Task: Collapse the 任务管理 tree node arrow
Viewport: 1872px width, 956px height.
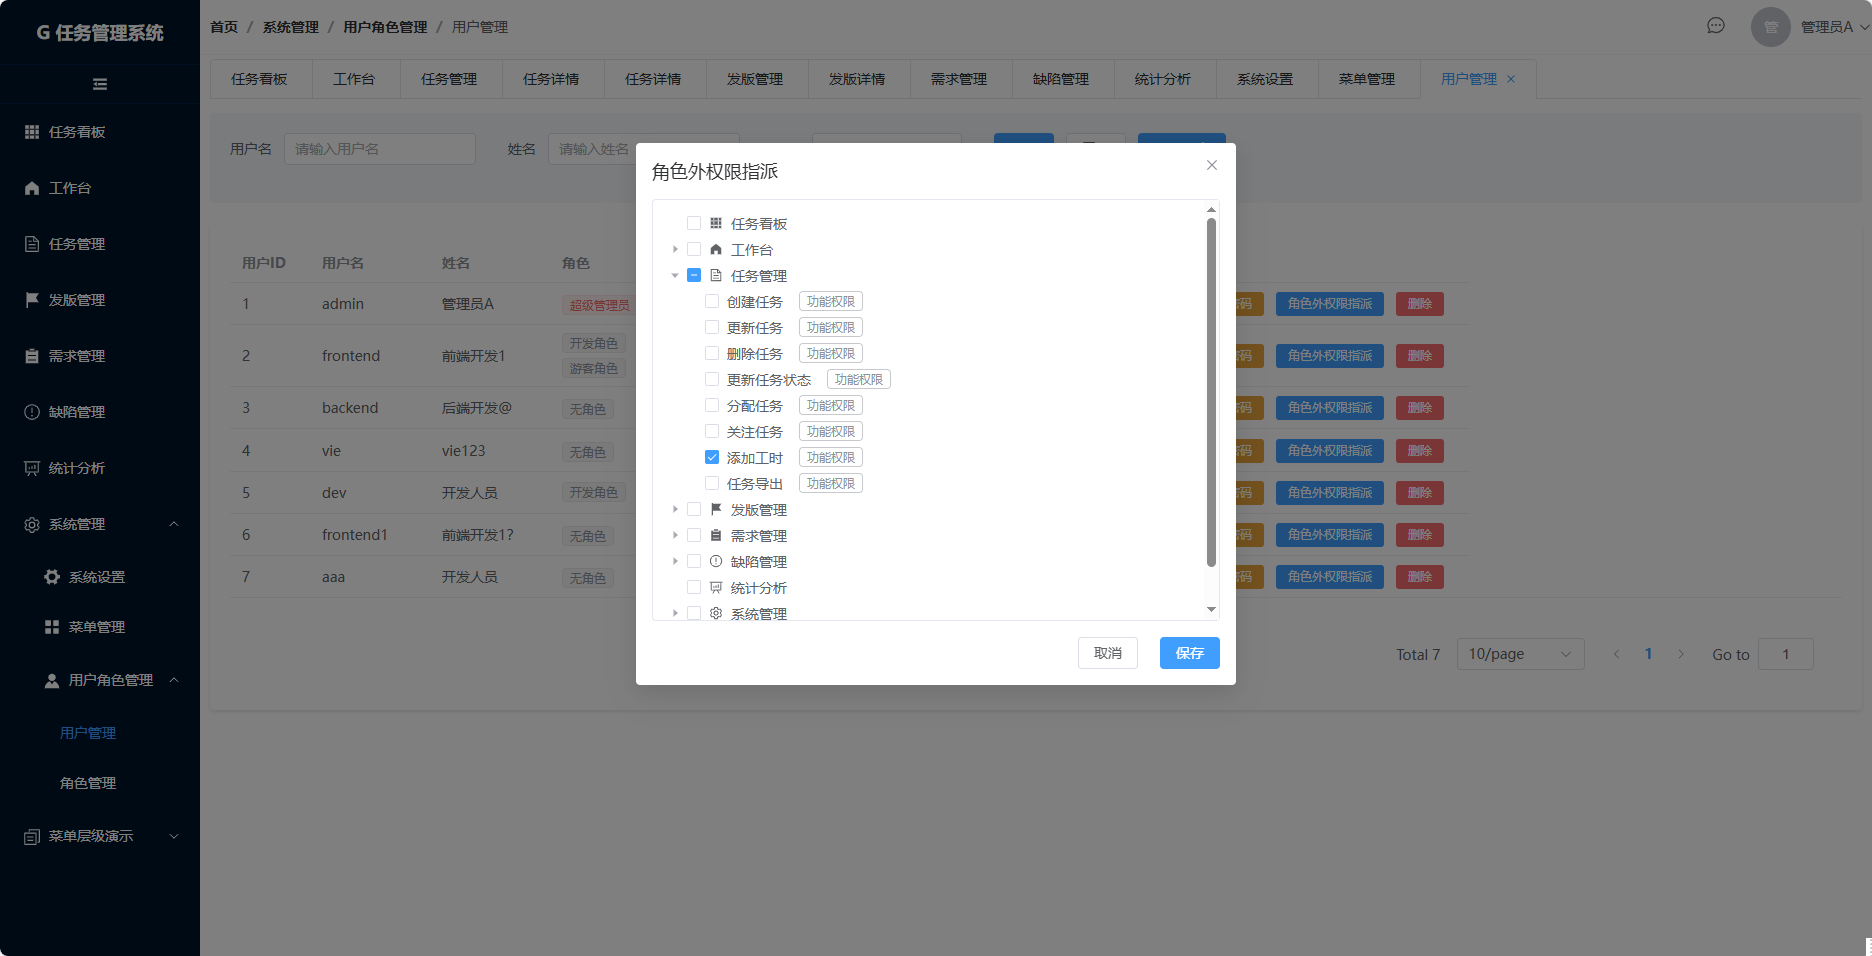Action: 675,275
